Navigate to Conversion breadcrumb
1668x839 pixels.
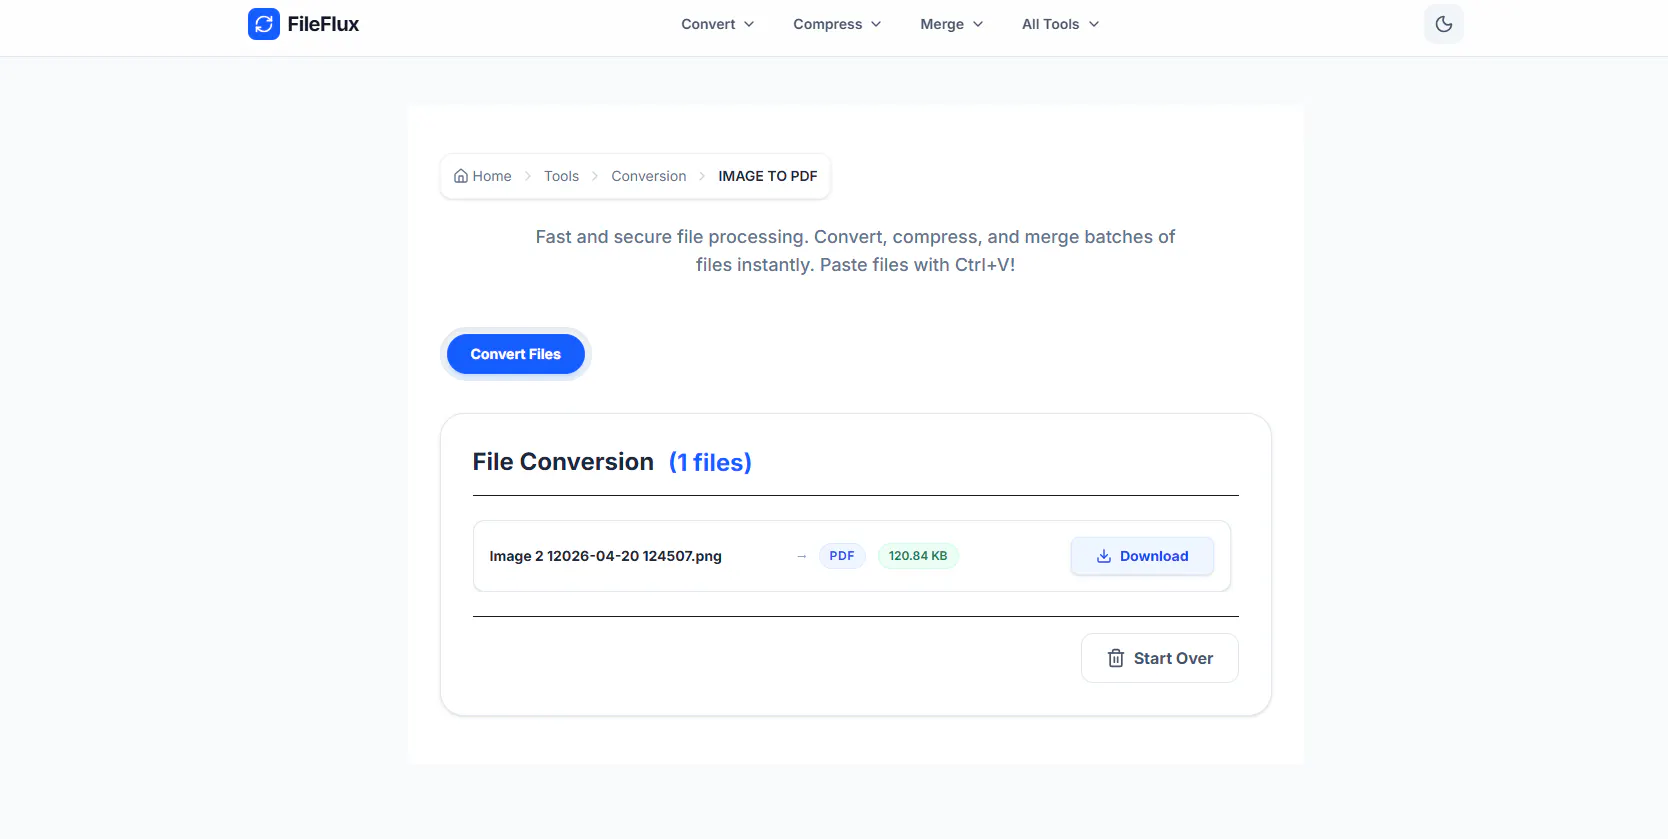coord(649,176)
